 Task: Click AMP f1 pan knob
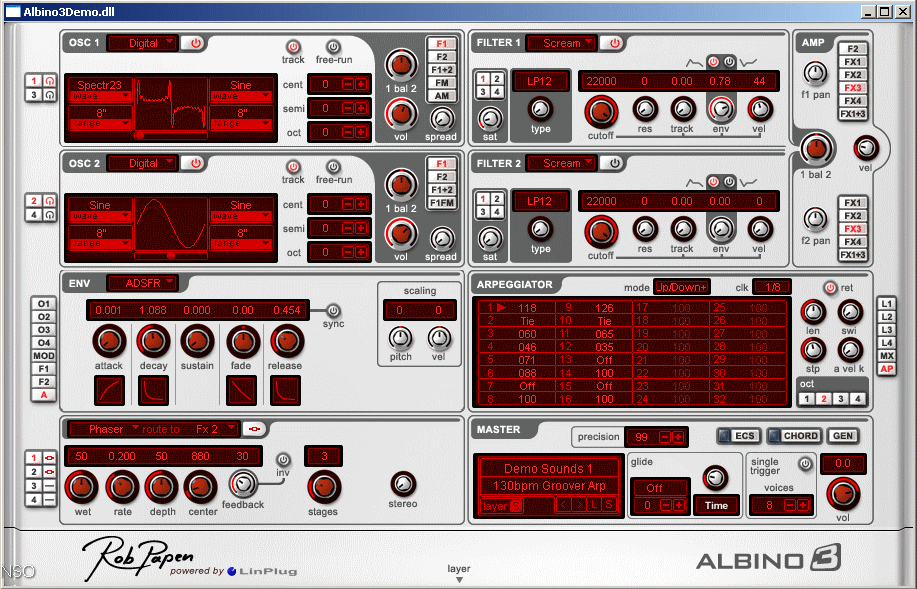point(815,73)
